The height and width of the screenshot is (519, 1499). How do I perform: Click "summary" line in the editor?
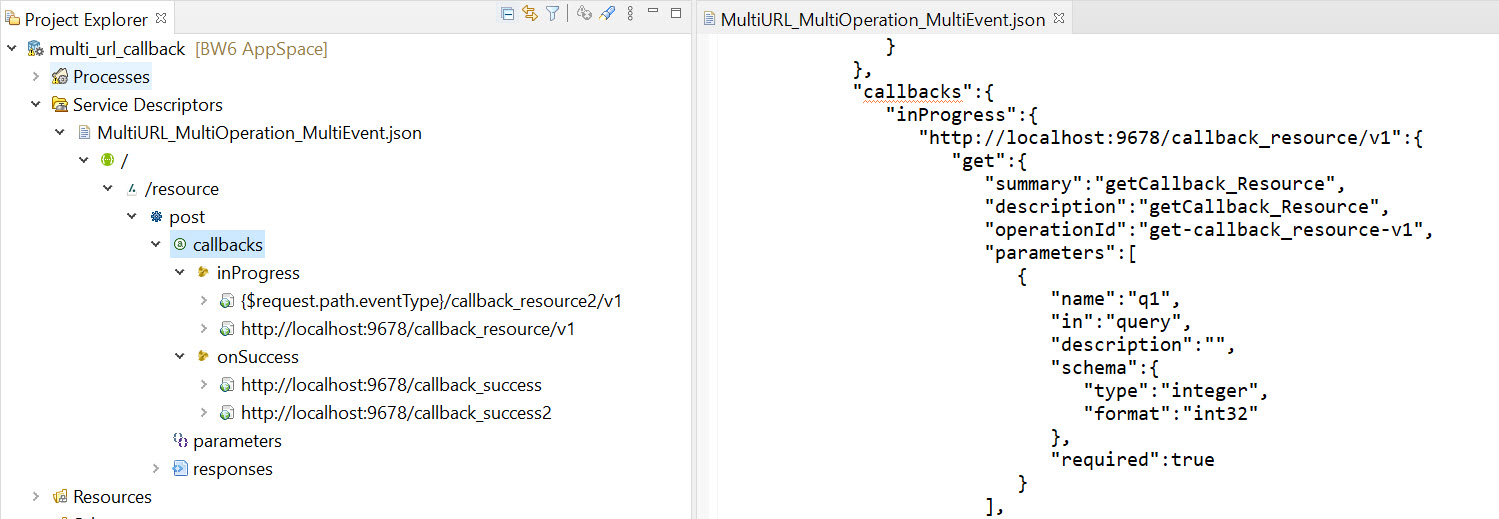1166,184
